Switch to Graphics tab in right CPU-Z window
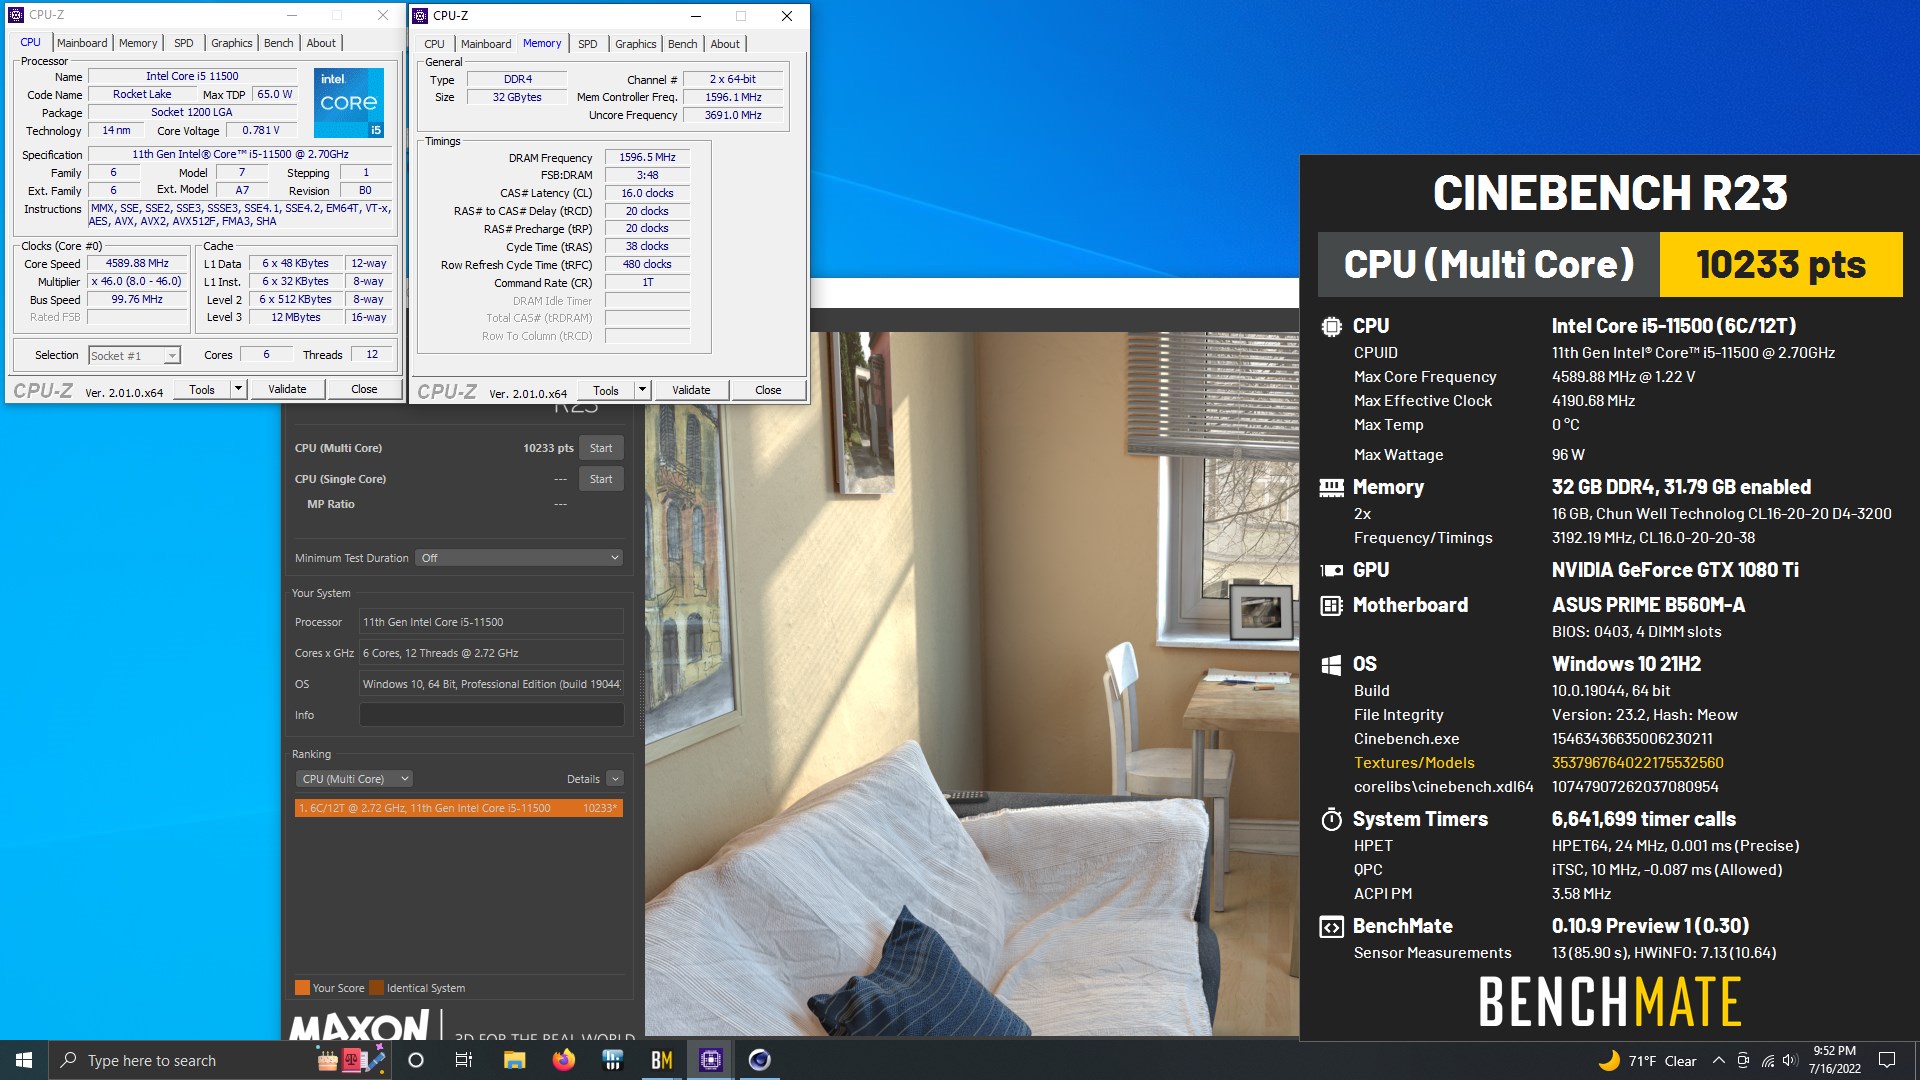This screenshot has height=1080, width=1920. point(636,44)
